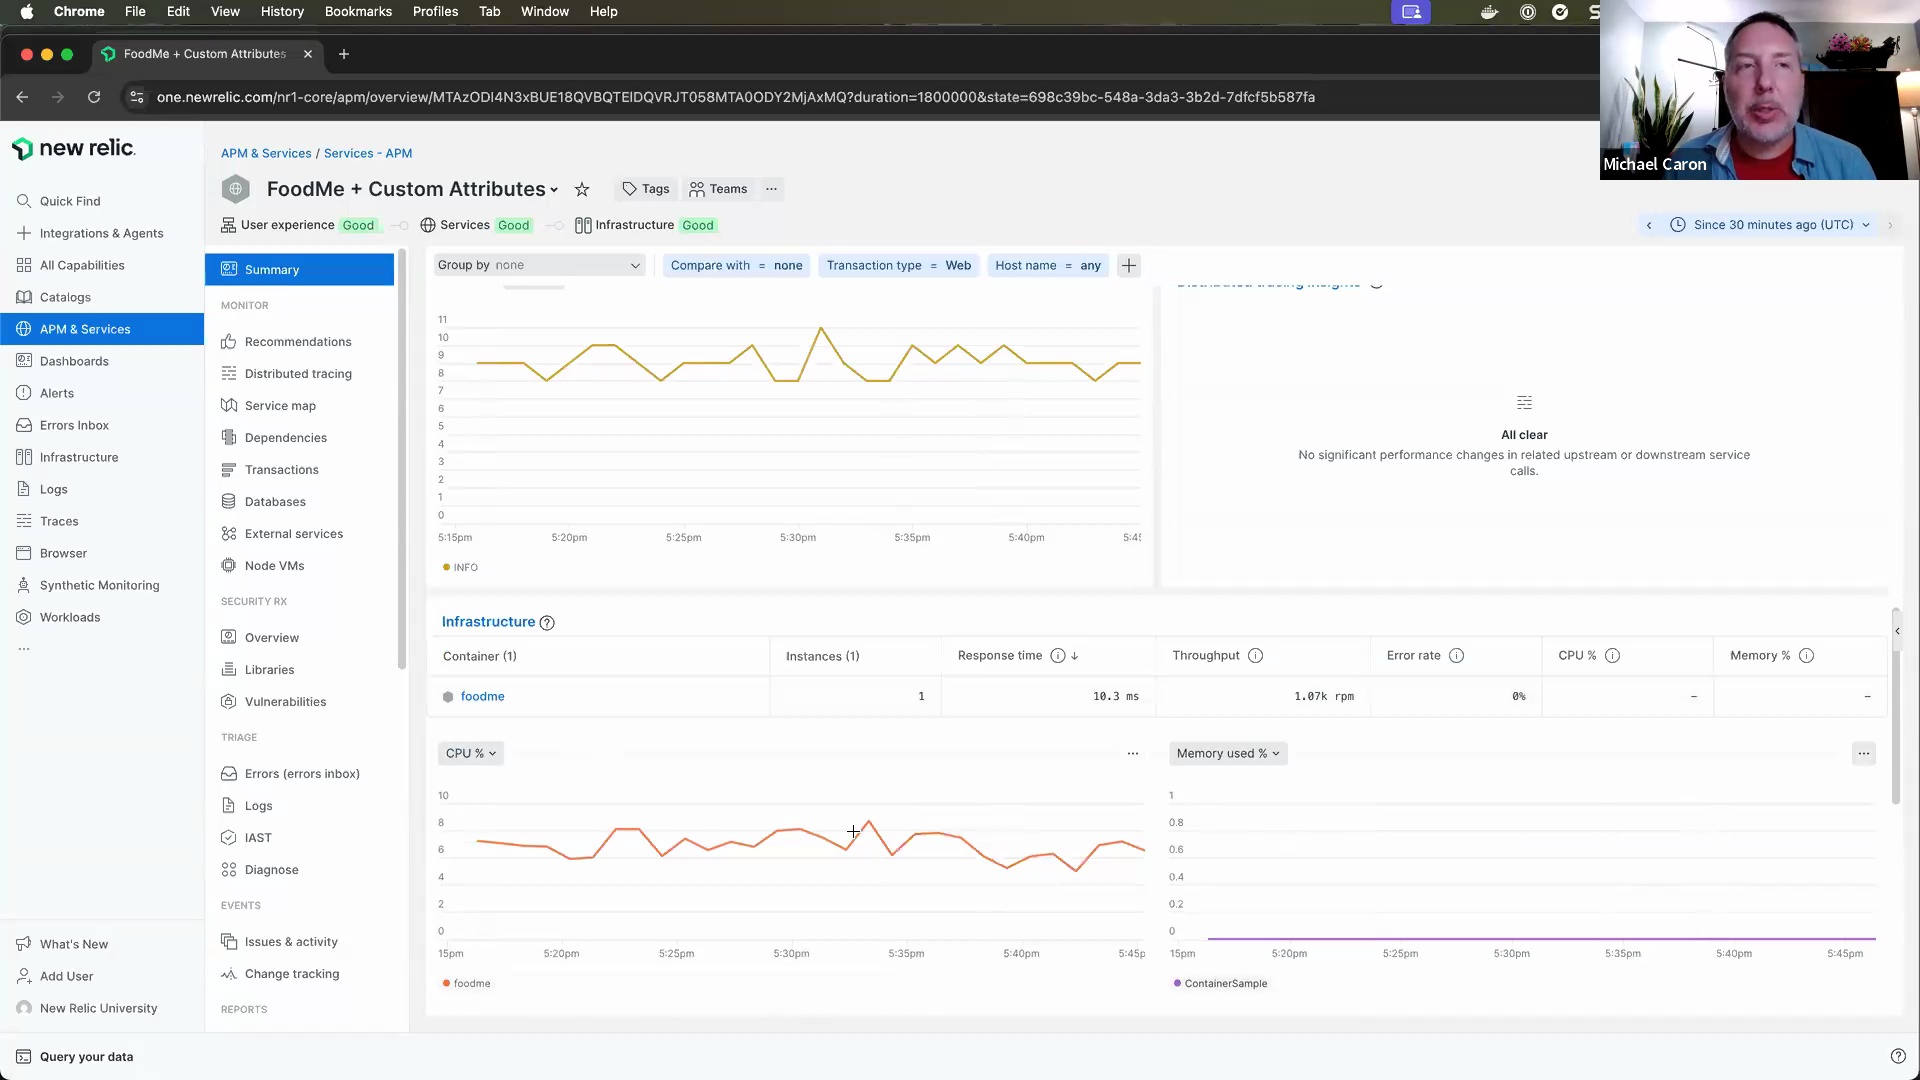
Task: Open the CPU chart ellipsis menu
Action: (1132, 754)
